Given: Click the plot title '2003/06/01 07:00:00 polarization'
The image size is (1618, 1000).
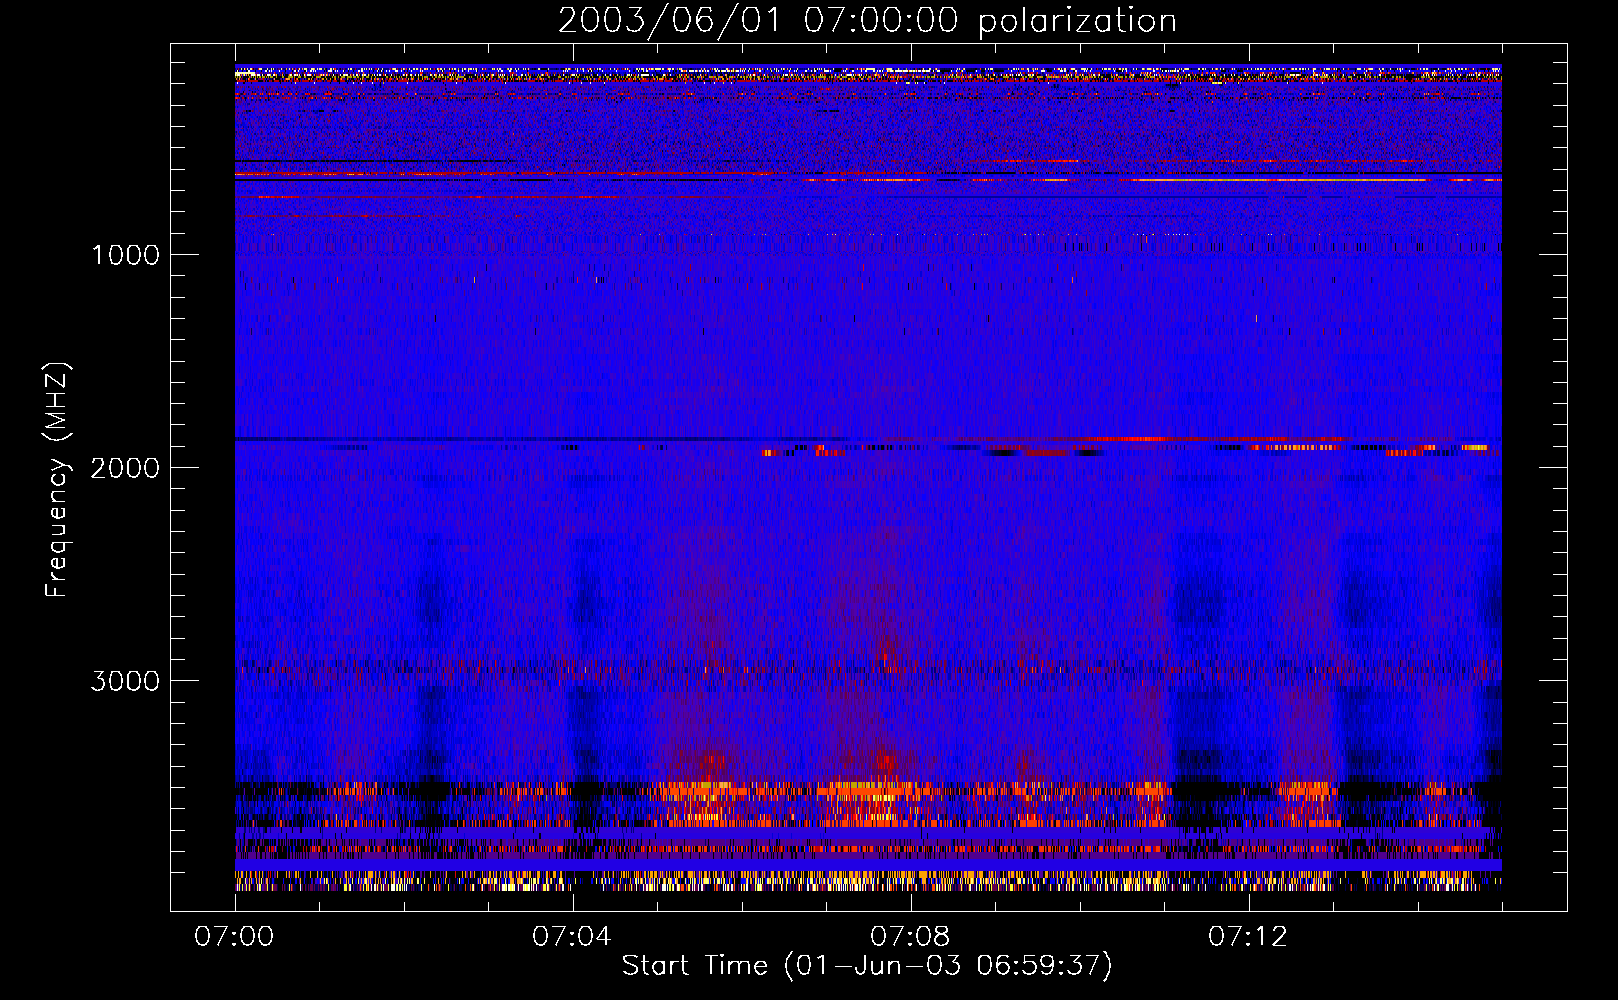Looking at the screenshot, I should point(867,21).
